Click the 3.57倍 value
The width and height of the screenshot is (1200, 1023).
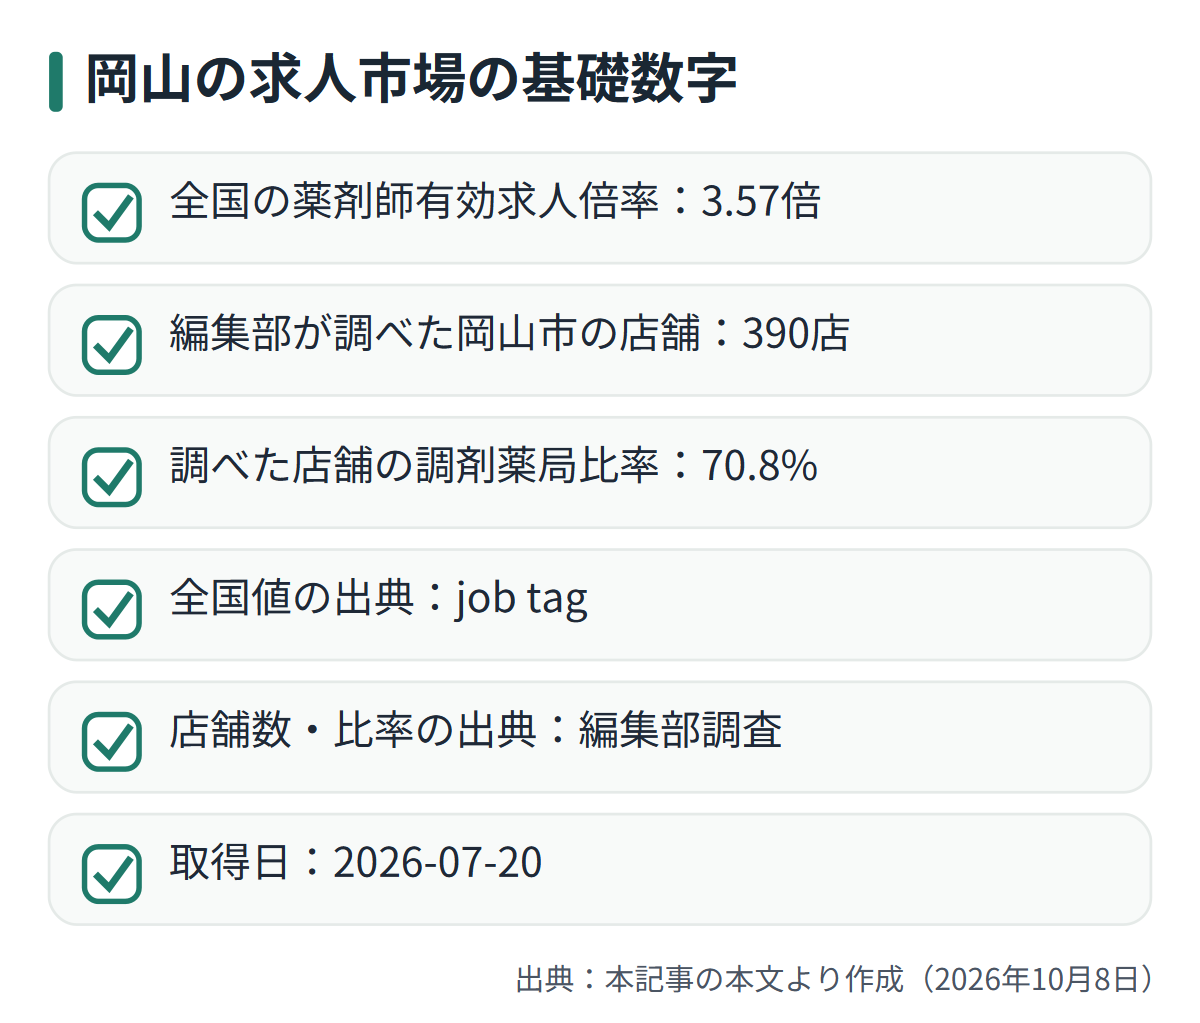(761, 201)
